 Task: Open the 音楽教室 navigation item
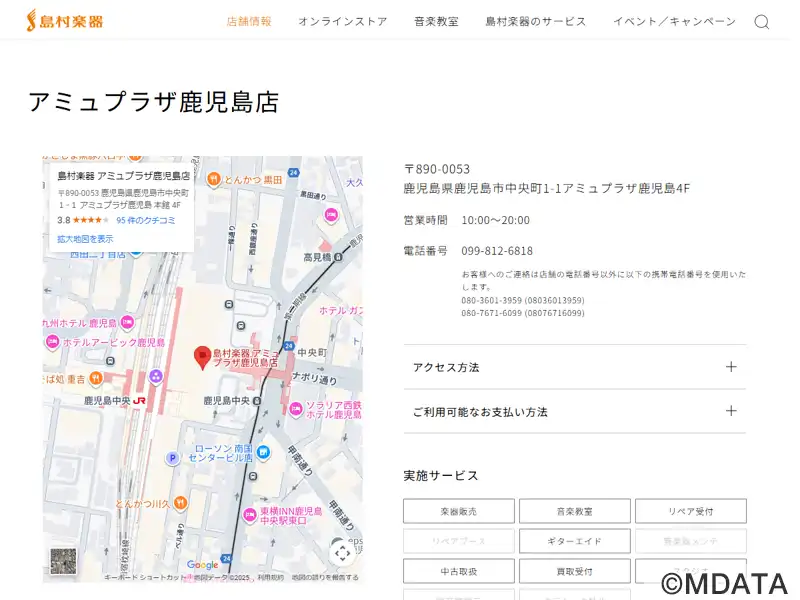(x=436, y=22)
